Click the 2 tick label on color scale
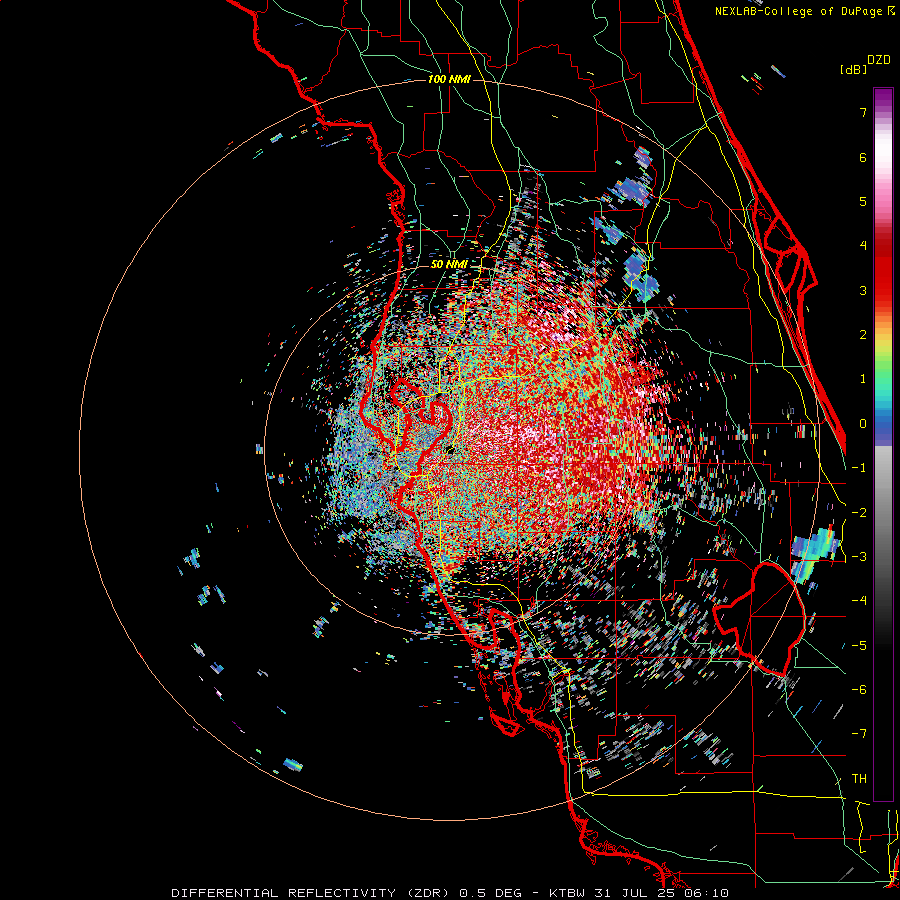Viewport: 900px width, 900px height. pyautogui.click(x=863, y=335)
